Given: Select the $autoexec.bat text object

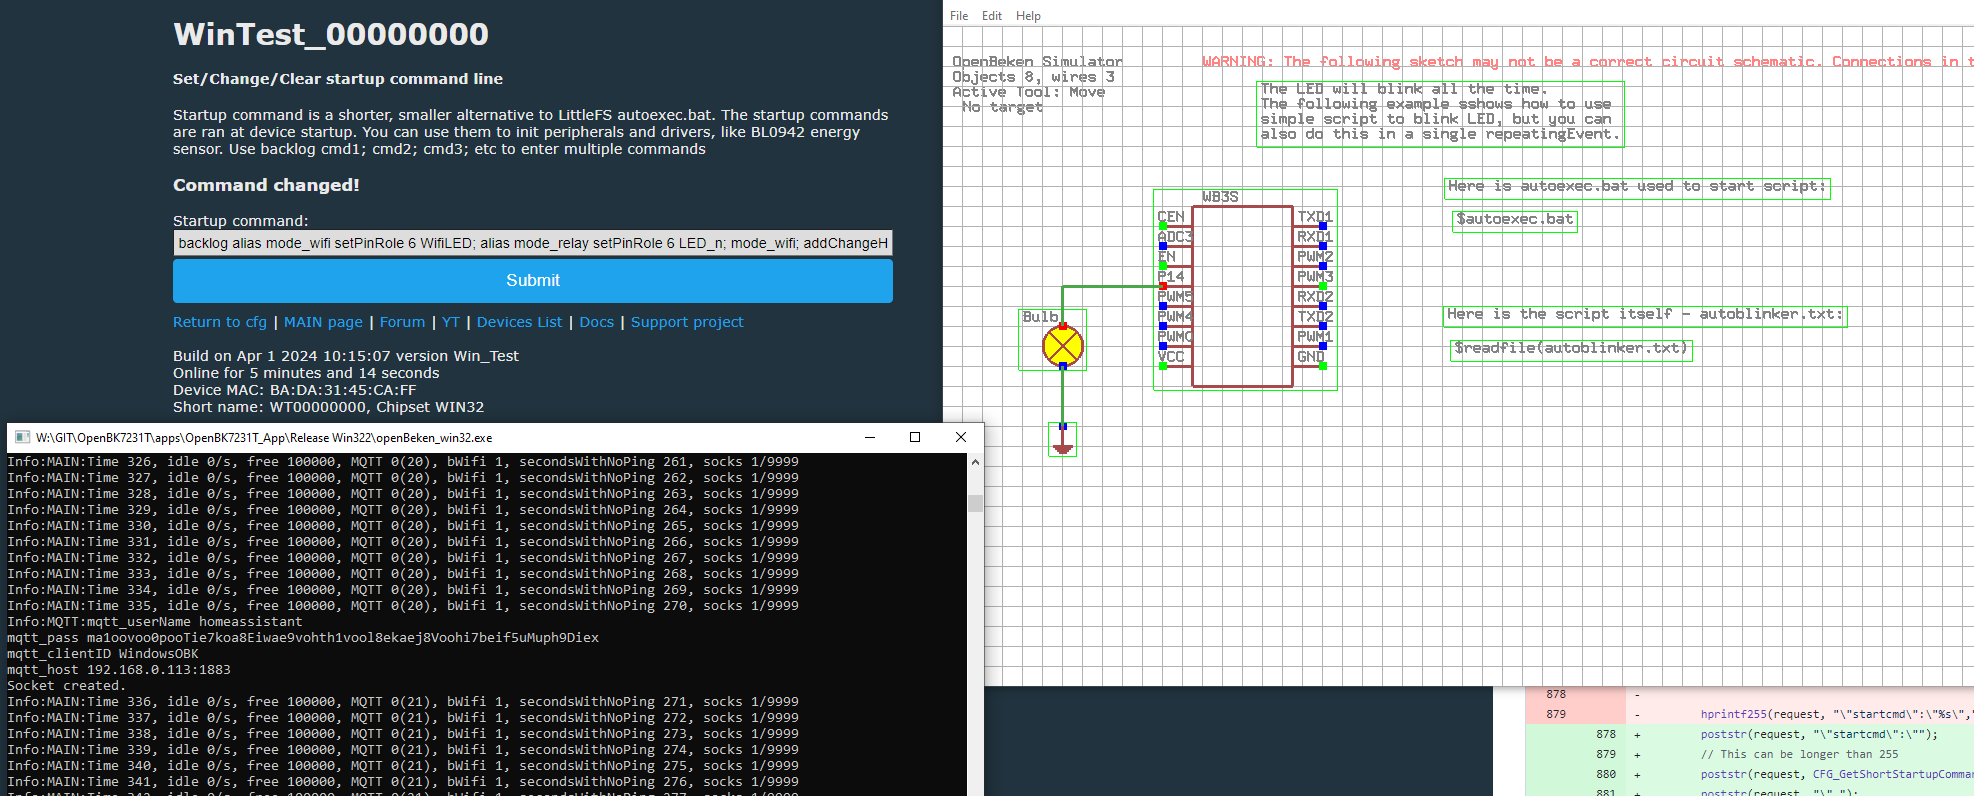Looking at the screenshot, I should [1514, 220].
